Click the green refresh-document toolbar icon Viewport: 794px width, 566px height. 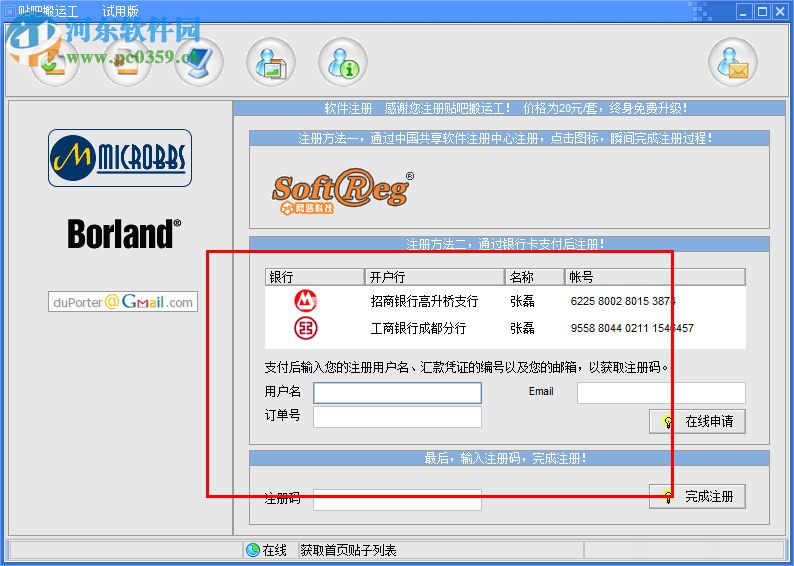pyautogui.click(x=55, y=62)
